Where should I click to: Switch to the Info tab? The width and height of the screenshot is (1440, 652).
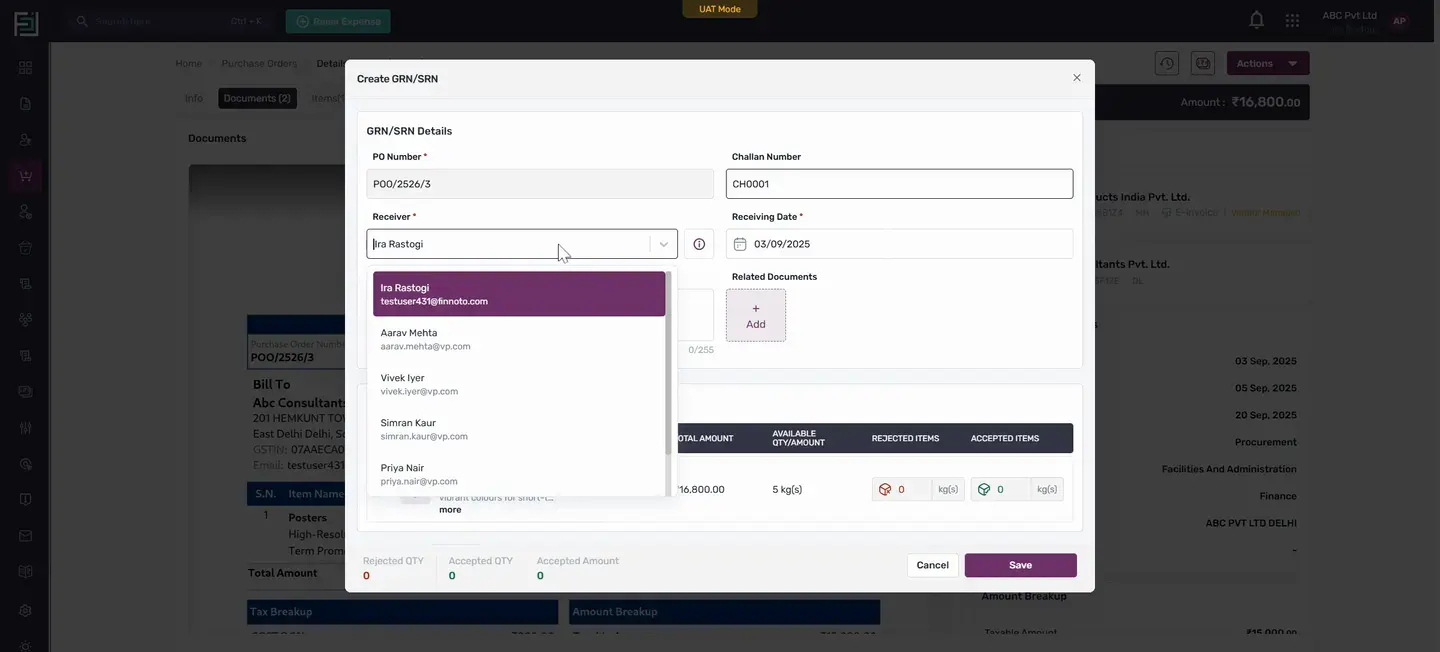(x=194, y=98)
